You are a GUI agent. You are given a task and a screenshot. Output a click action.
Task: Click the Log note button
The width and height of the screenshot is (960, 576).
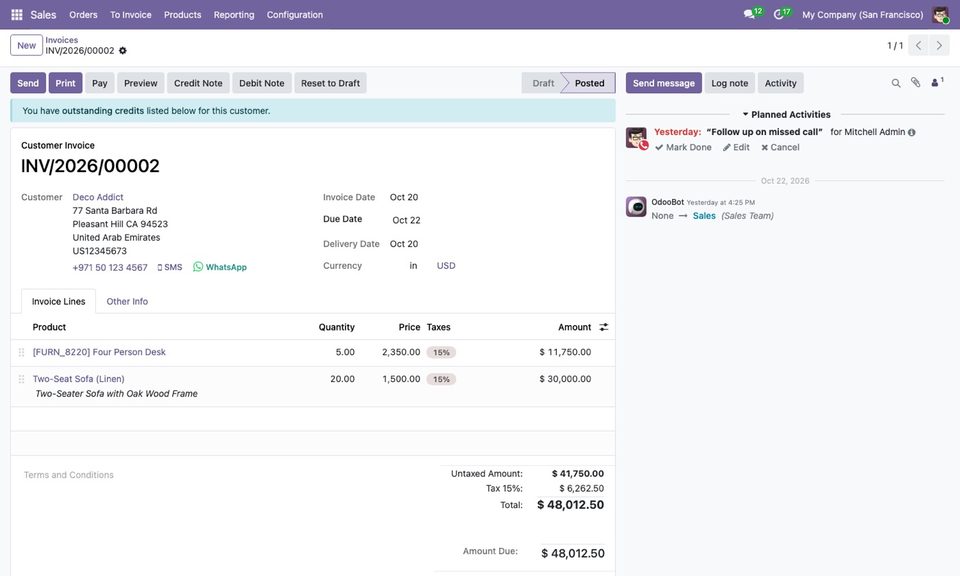730,83
